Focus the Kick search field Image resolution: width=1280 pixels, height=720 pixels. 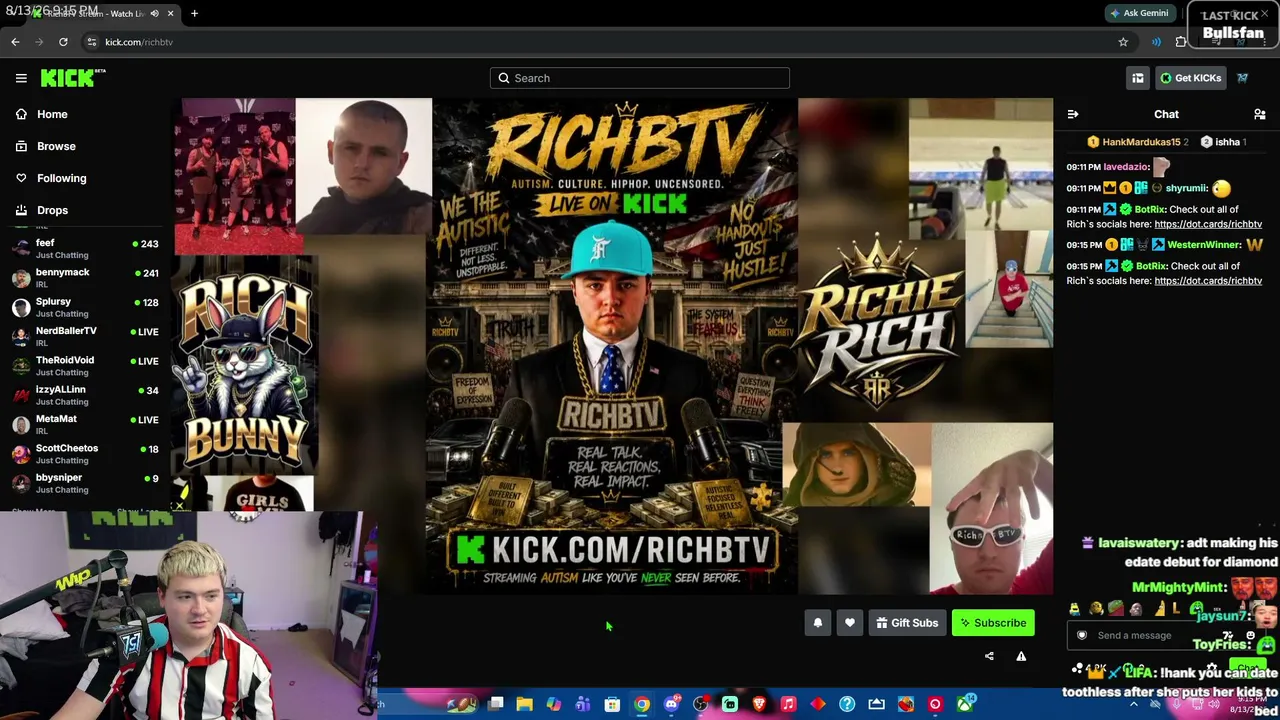640,78
